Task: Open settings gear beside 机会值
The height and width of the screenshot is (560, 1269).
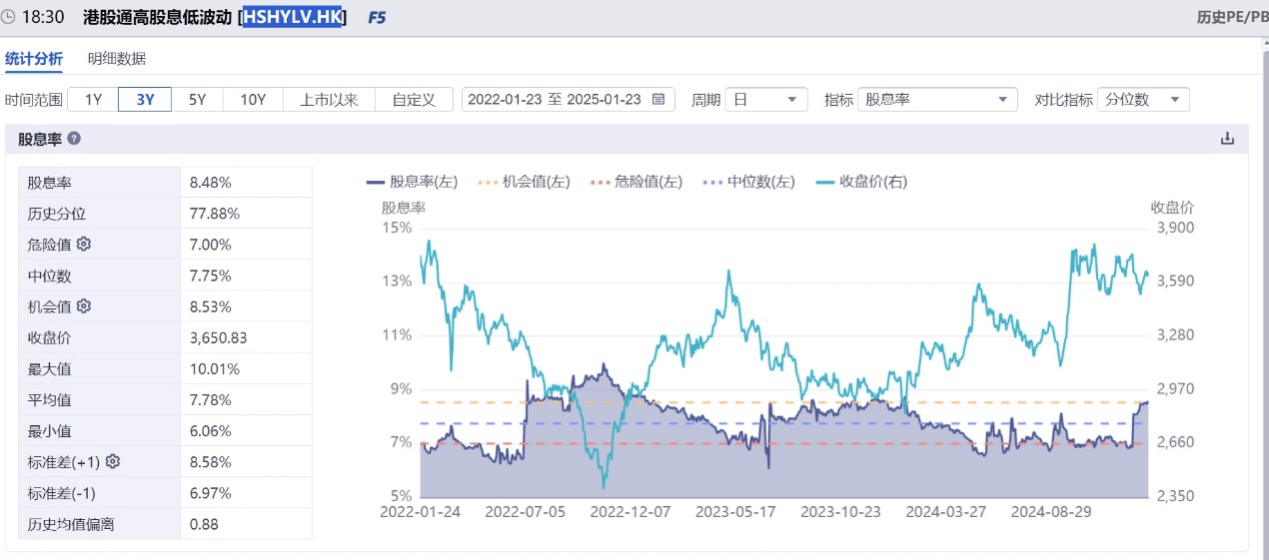Action: tap(84, 306)
